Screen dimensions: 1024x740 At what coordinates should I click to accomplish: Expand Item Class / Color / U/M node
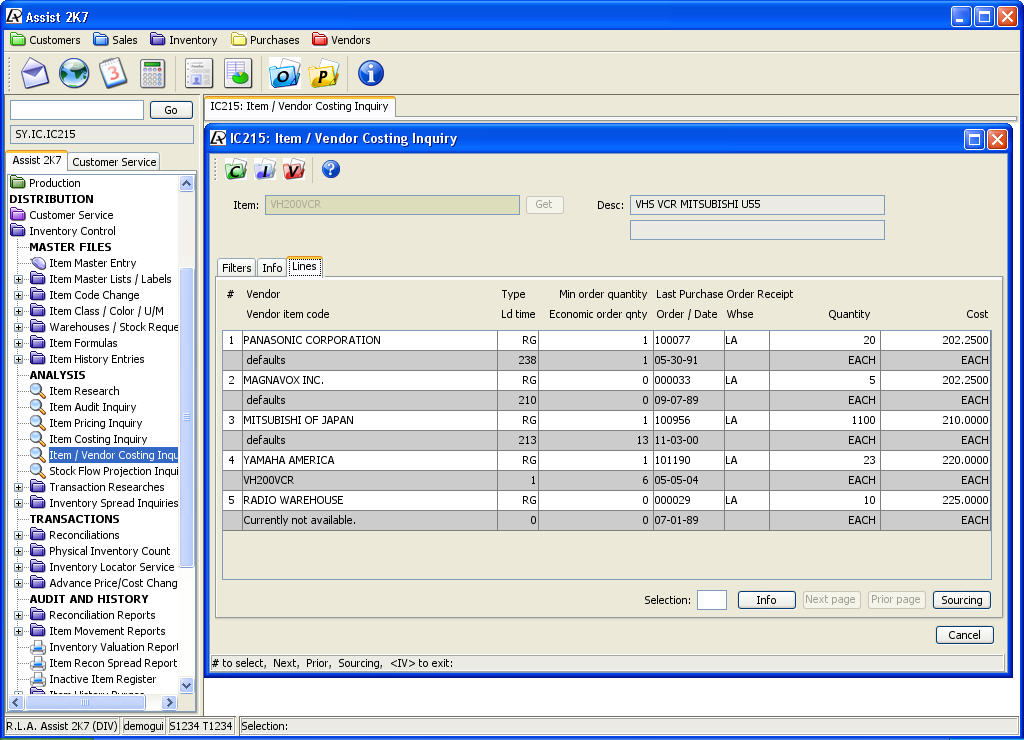18,312
